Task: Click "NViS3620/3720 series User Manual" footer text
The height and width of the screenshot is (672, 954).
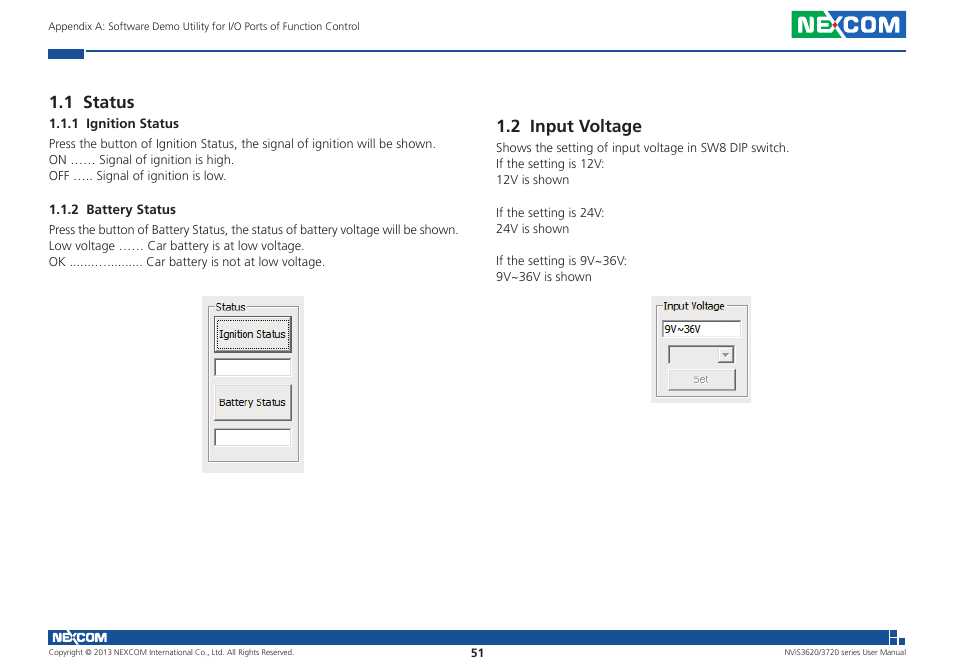Action: point(844,653)
